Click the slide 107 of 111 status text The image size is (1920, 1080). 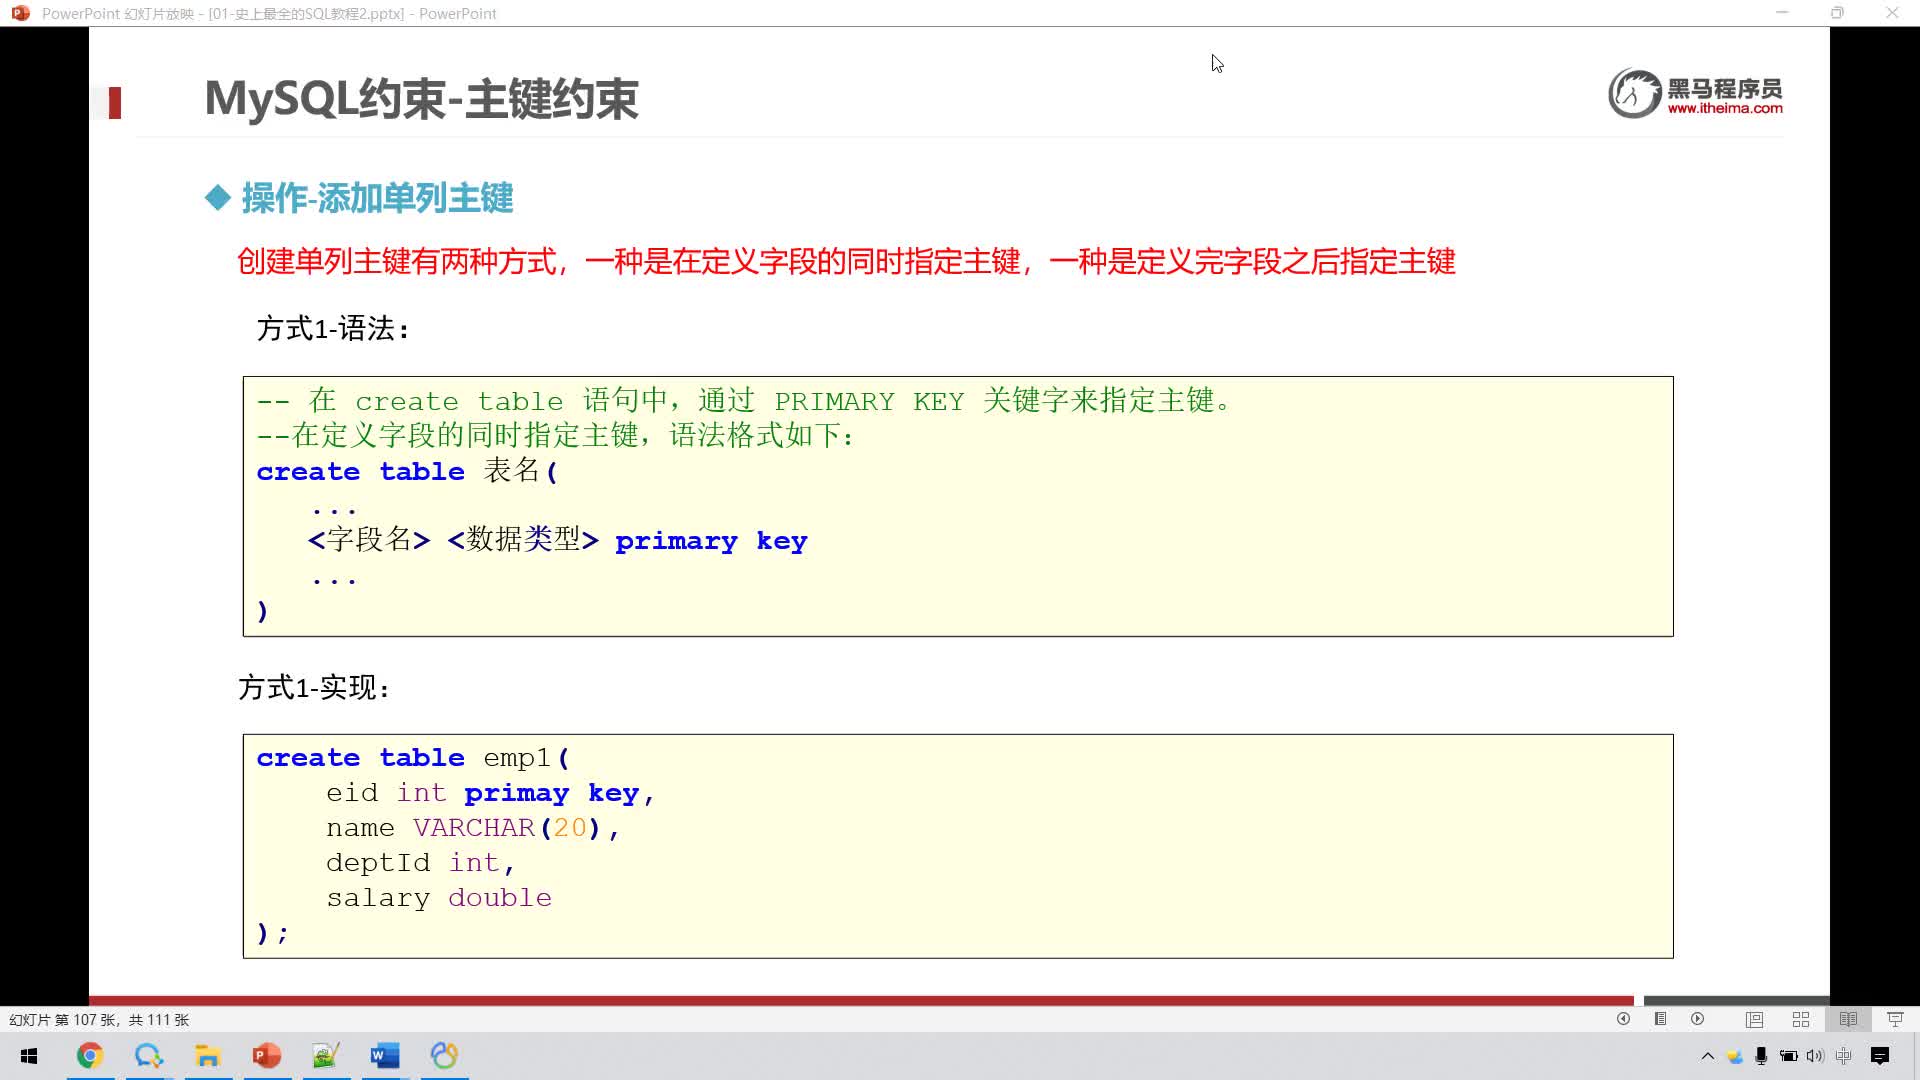(99, 1020)
